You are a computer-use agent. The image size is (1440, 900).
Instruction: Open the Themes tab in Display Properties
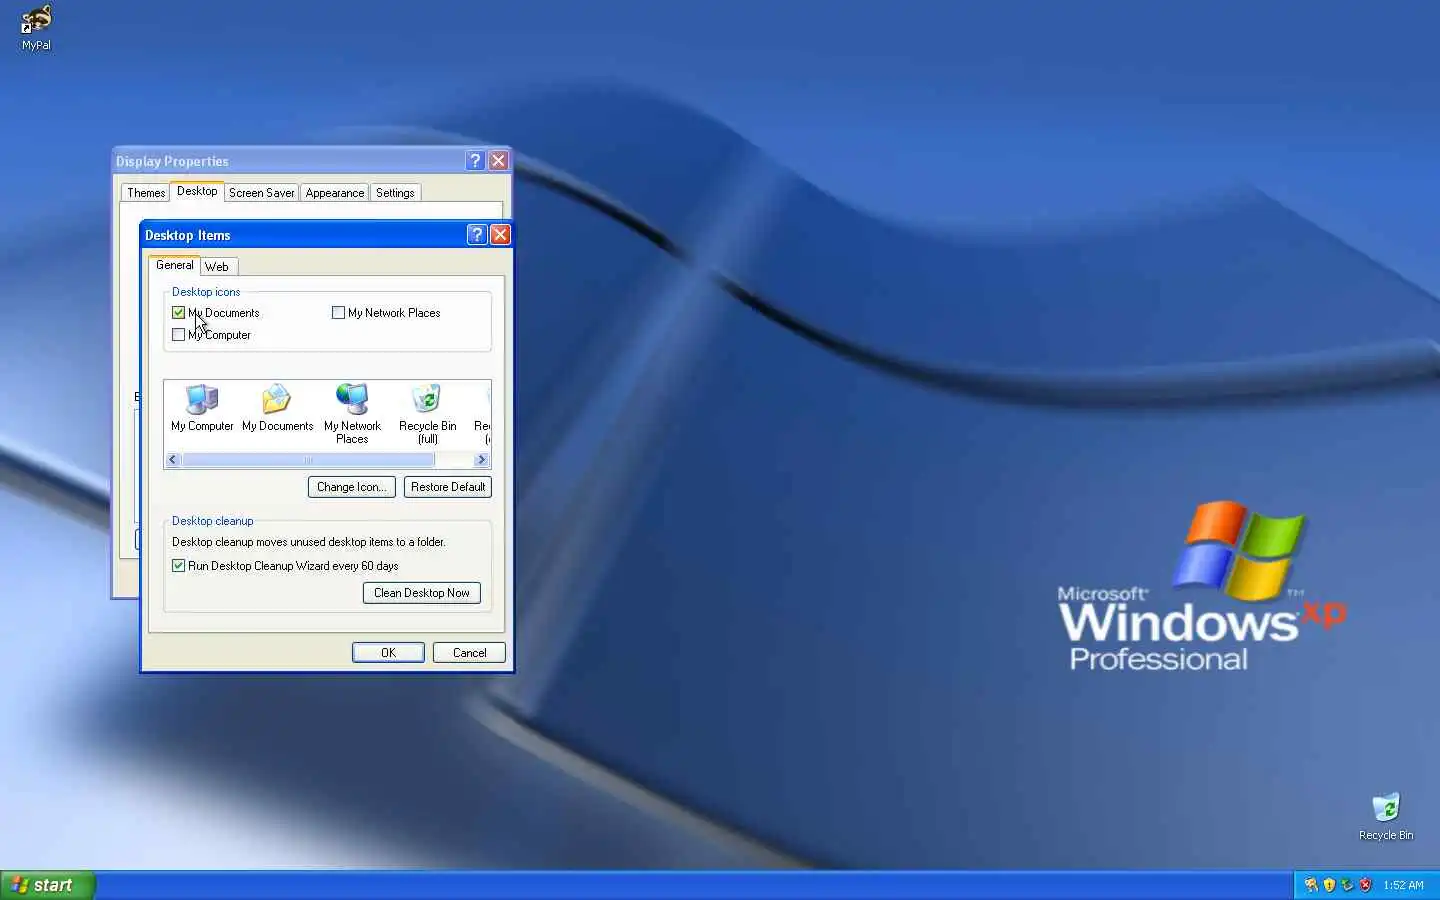pyautogui.click(x=146, y=193)
